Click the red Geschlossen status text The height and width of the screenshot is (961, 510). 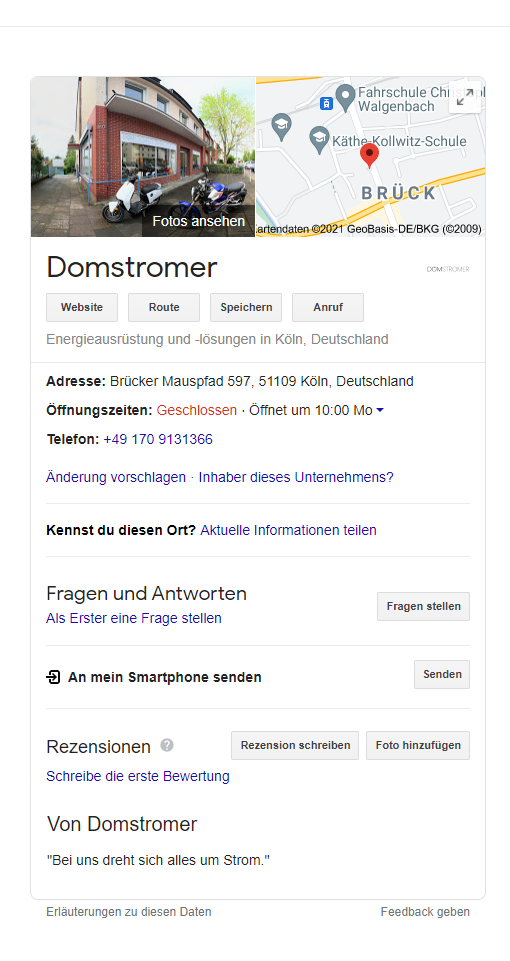pos(197,411)
